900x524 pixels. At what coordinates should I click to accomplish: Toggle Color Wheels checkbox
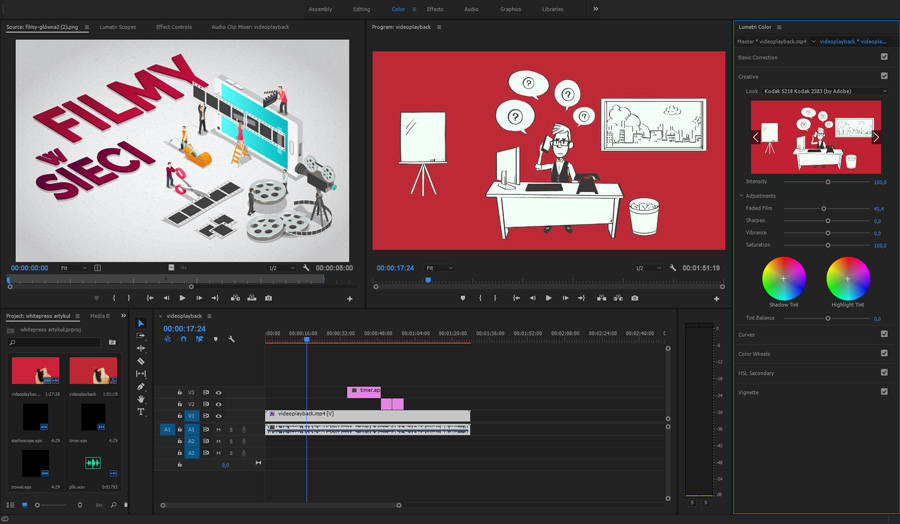click(884, 353)
